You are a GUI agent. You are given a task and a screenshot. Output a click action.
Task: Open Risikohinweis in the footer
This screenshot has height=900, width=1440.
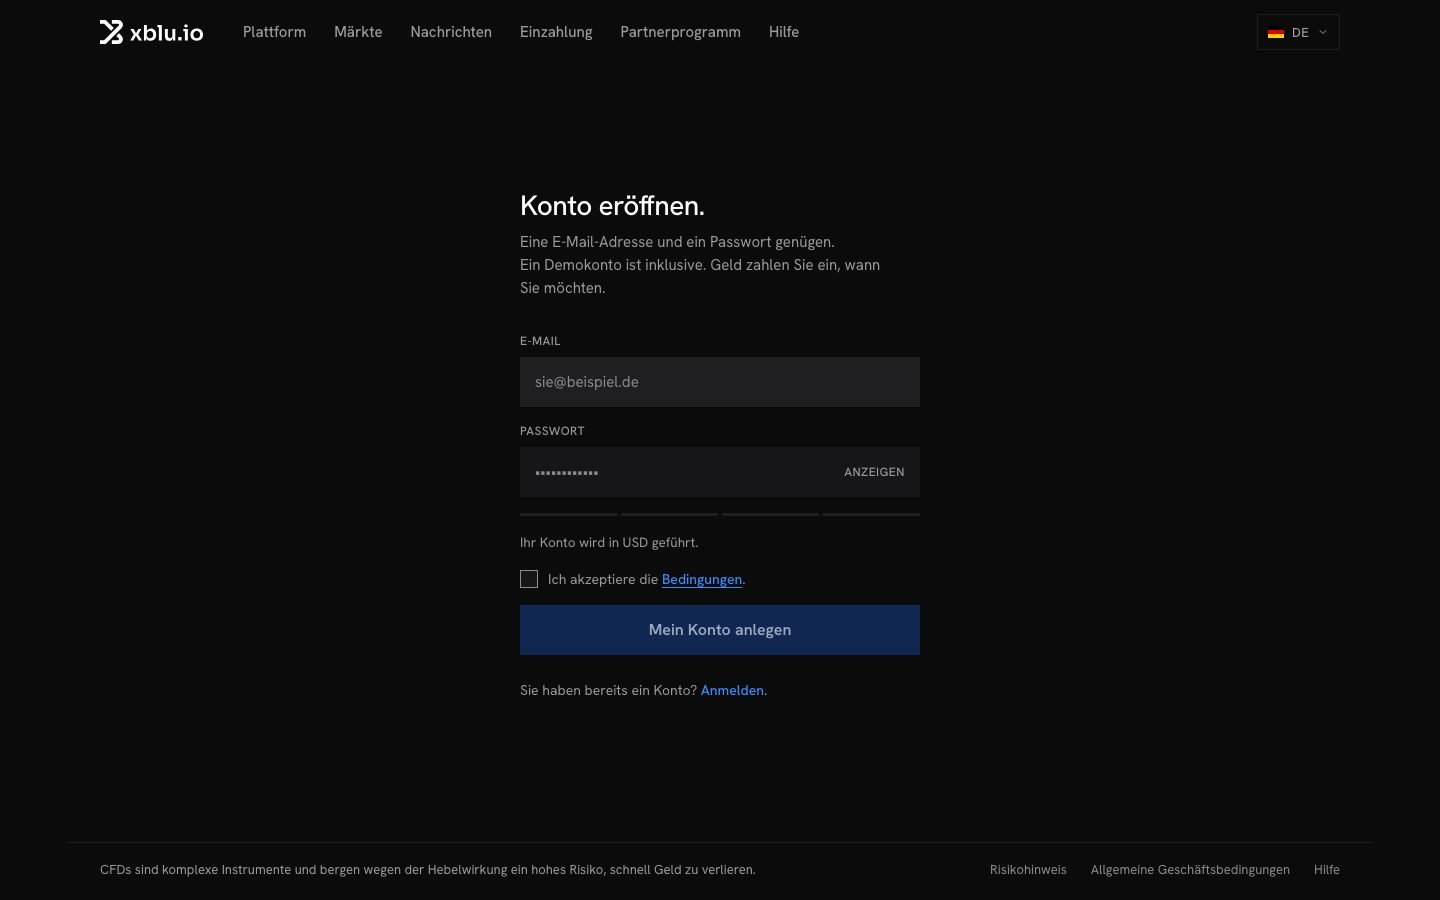tap(1028, 870)
